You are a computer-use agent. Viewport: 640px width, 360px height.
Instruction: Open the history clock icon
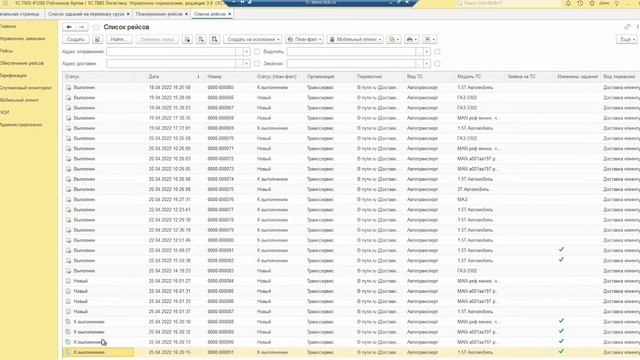click(x=580, y=3)
